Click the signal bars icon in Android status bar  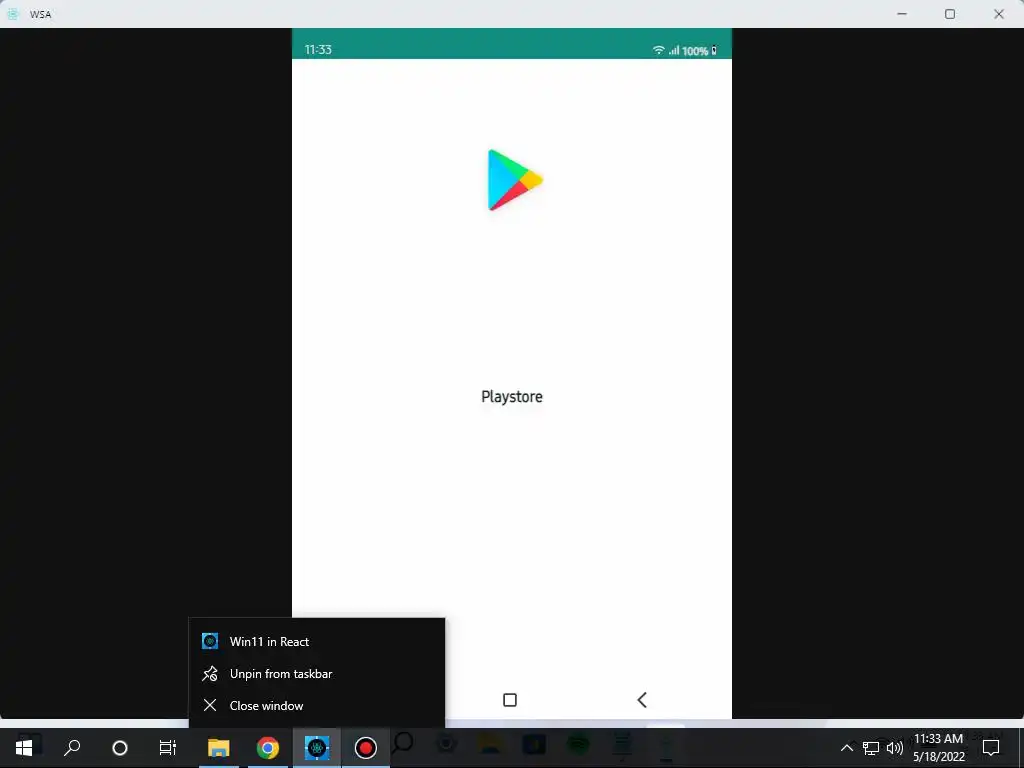point(674,50)
